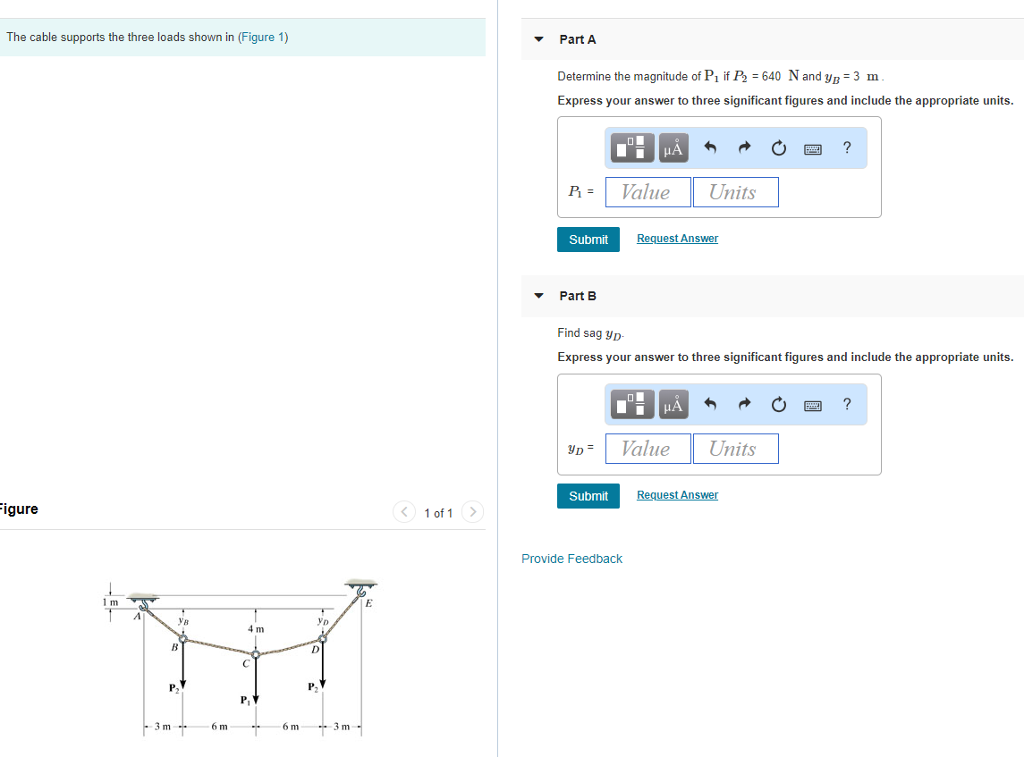The image size is (1024, 757).
Task: Open Figure 1 from the problem statement
Action: pyautogui.click(x=262, y=36)
